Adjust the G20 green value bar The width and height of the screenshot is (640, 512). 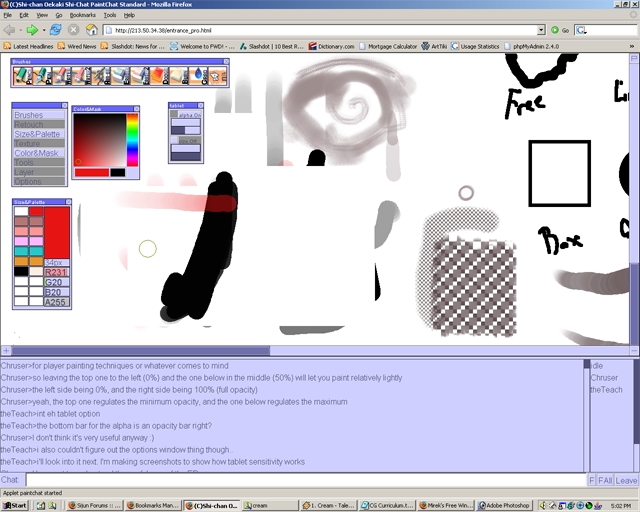tap(57, 282)
